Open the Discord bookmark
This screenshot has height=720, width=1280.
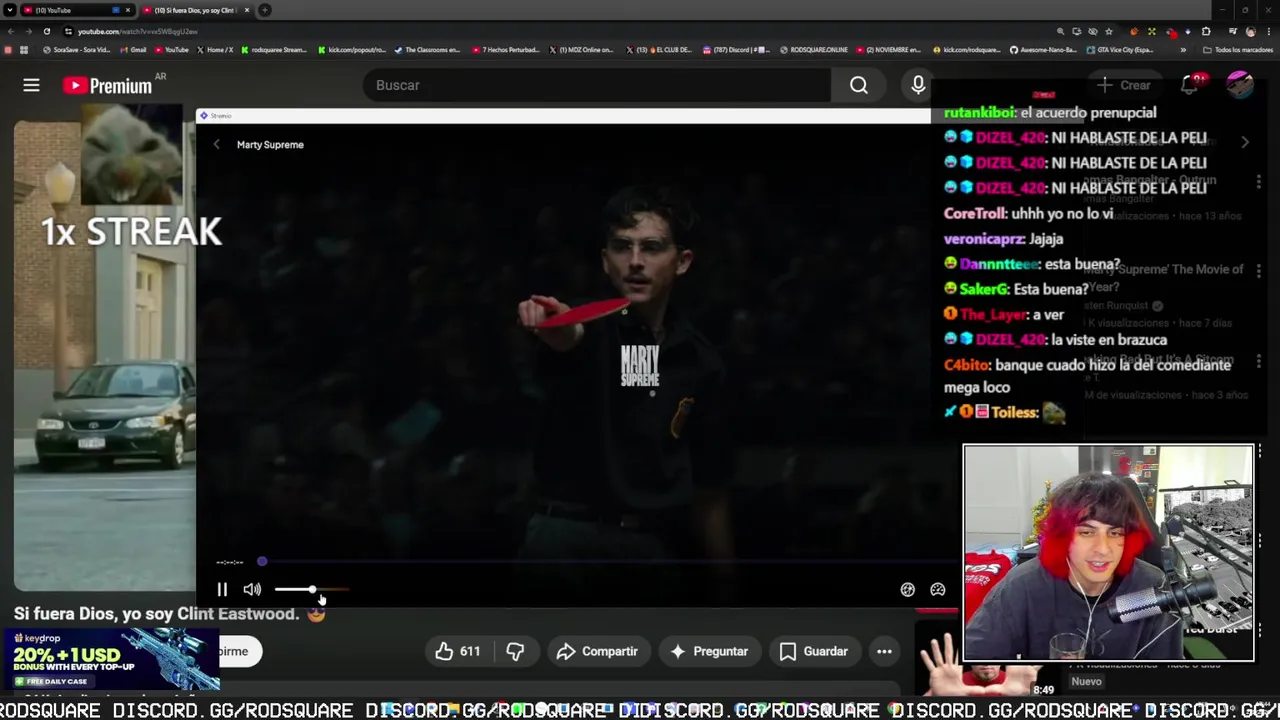[737, 49]
